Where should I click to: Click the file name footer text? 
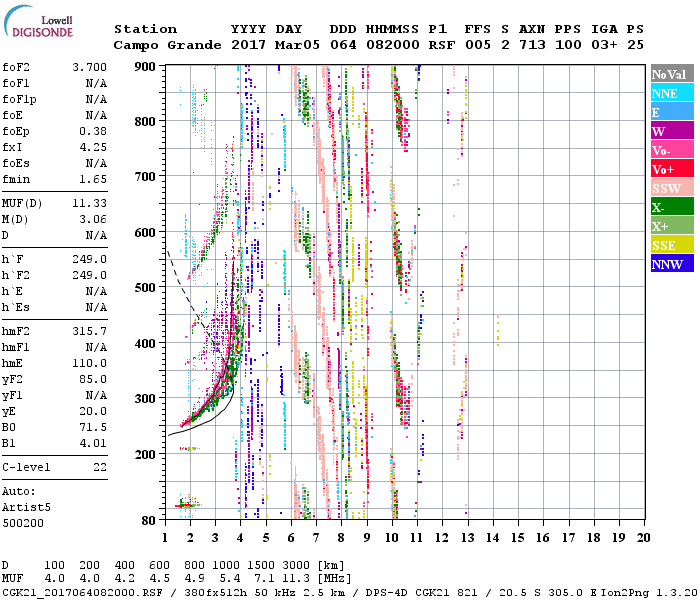coord(83,591)
